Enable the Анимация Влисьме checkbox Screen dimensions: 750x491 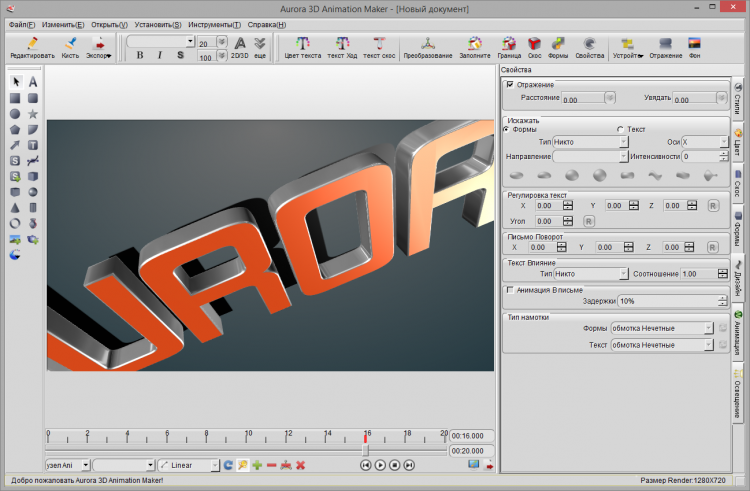pyautogui.click(x=511, y=289)
